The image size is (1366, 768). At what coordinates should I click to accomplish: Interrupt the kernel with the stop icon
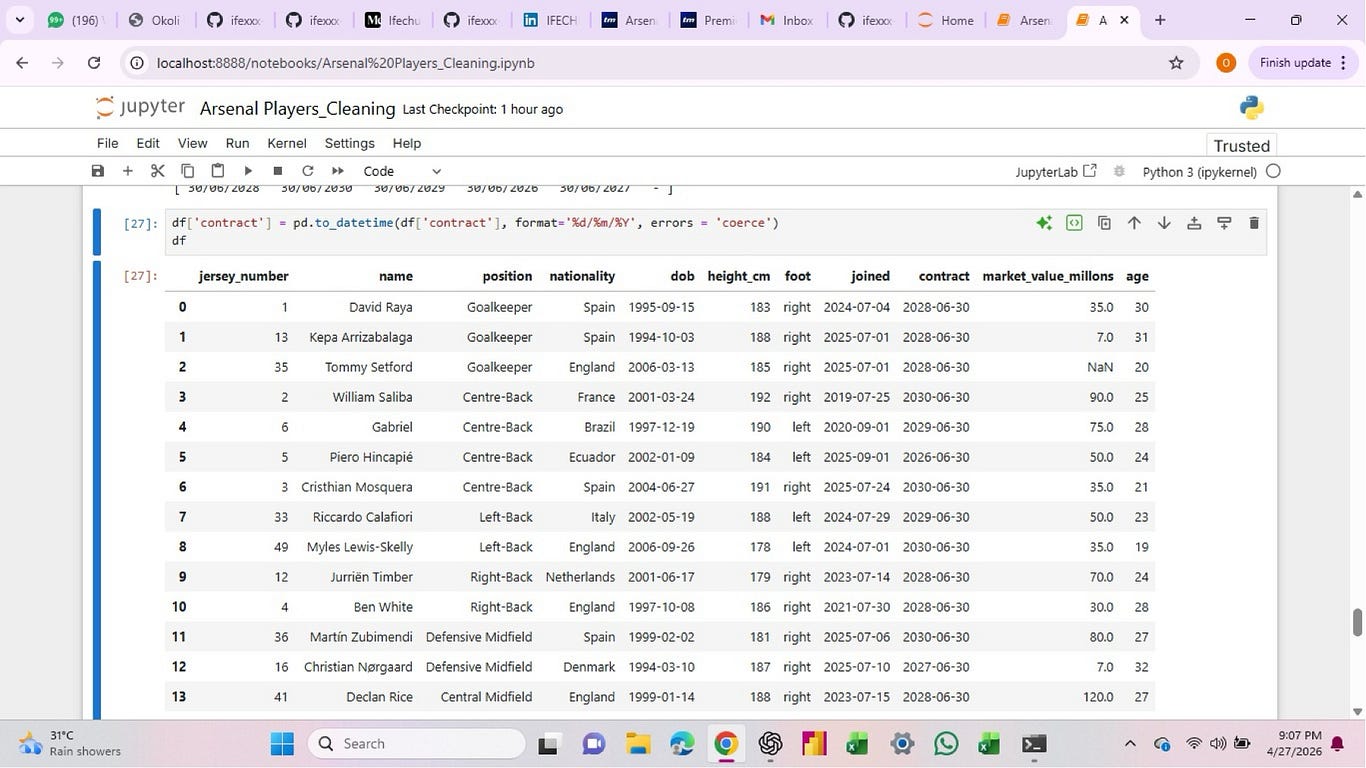(278, 171)
